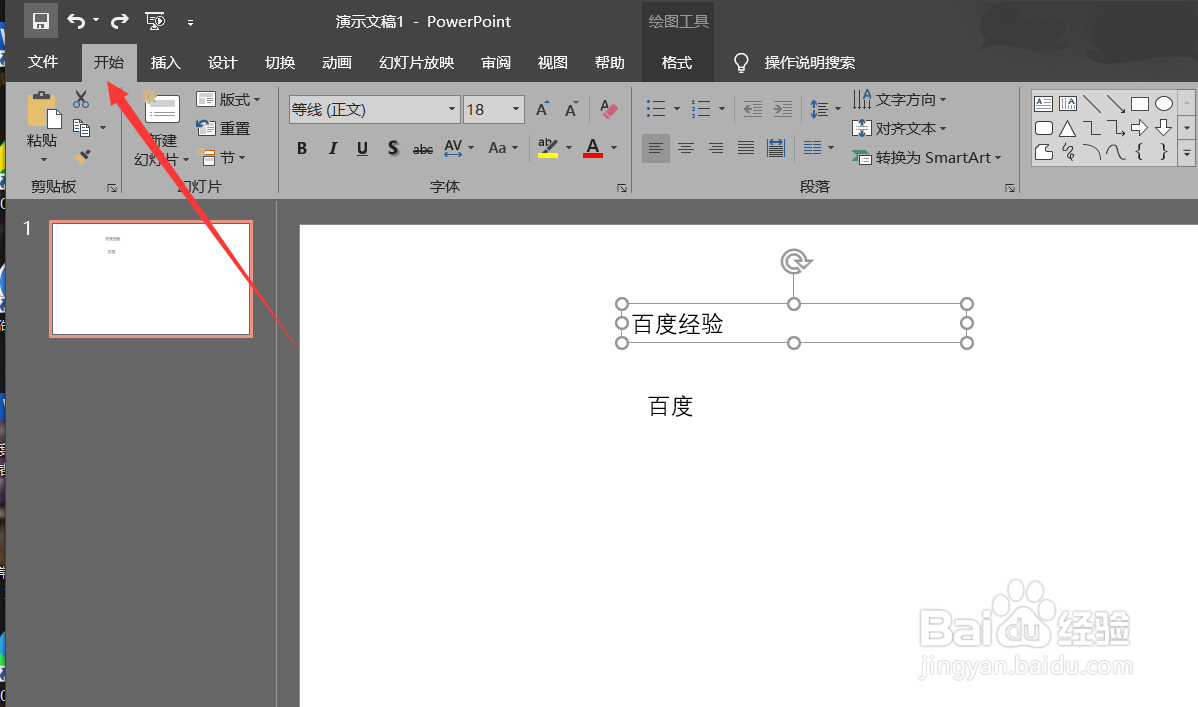Open the 节 section dropdown

click(x=222, y=157)
